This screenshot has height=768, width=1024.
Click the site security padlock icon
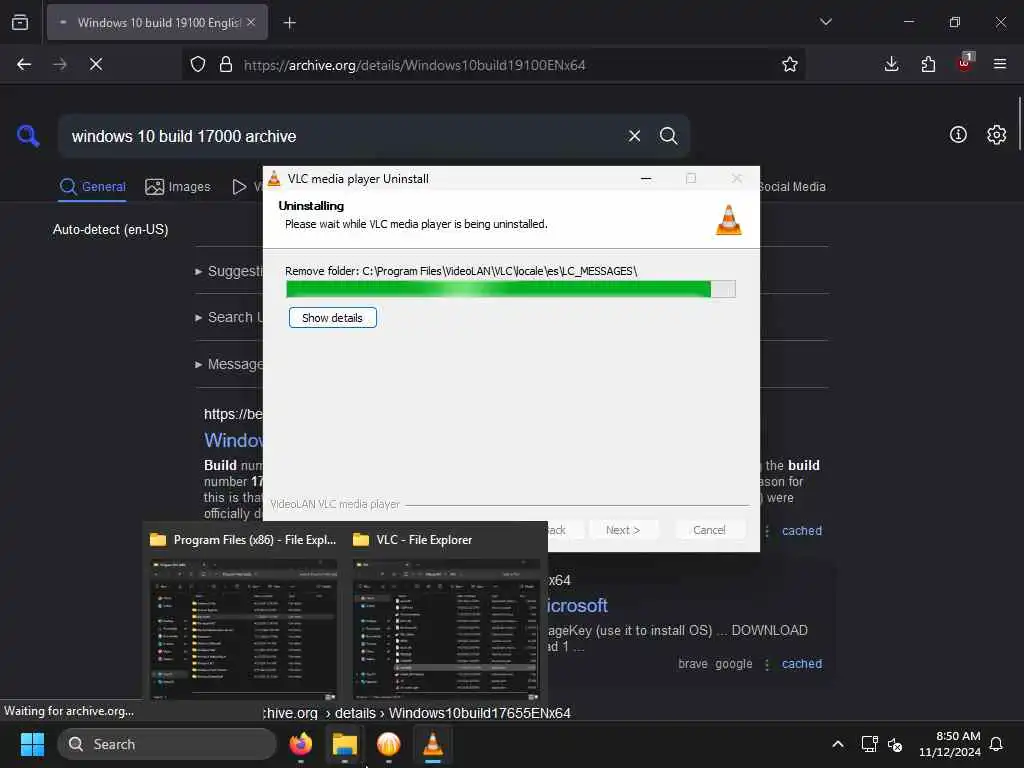coord(226,64)
